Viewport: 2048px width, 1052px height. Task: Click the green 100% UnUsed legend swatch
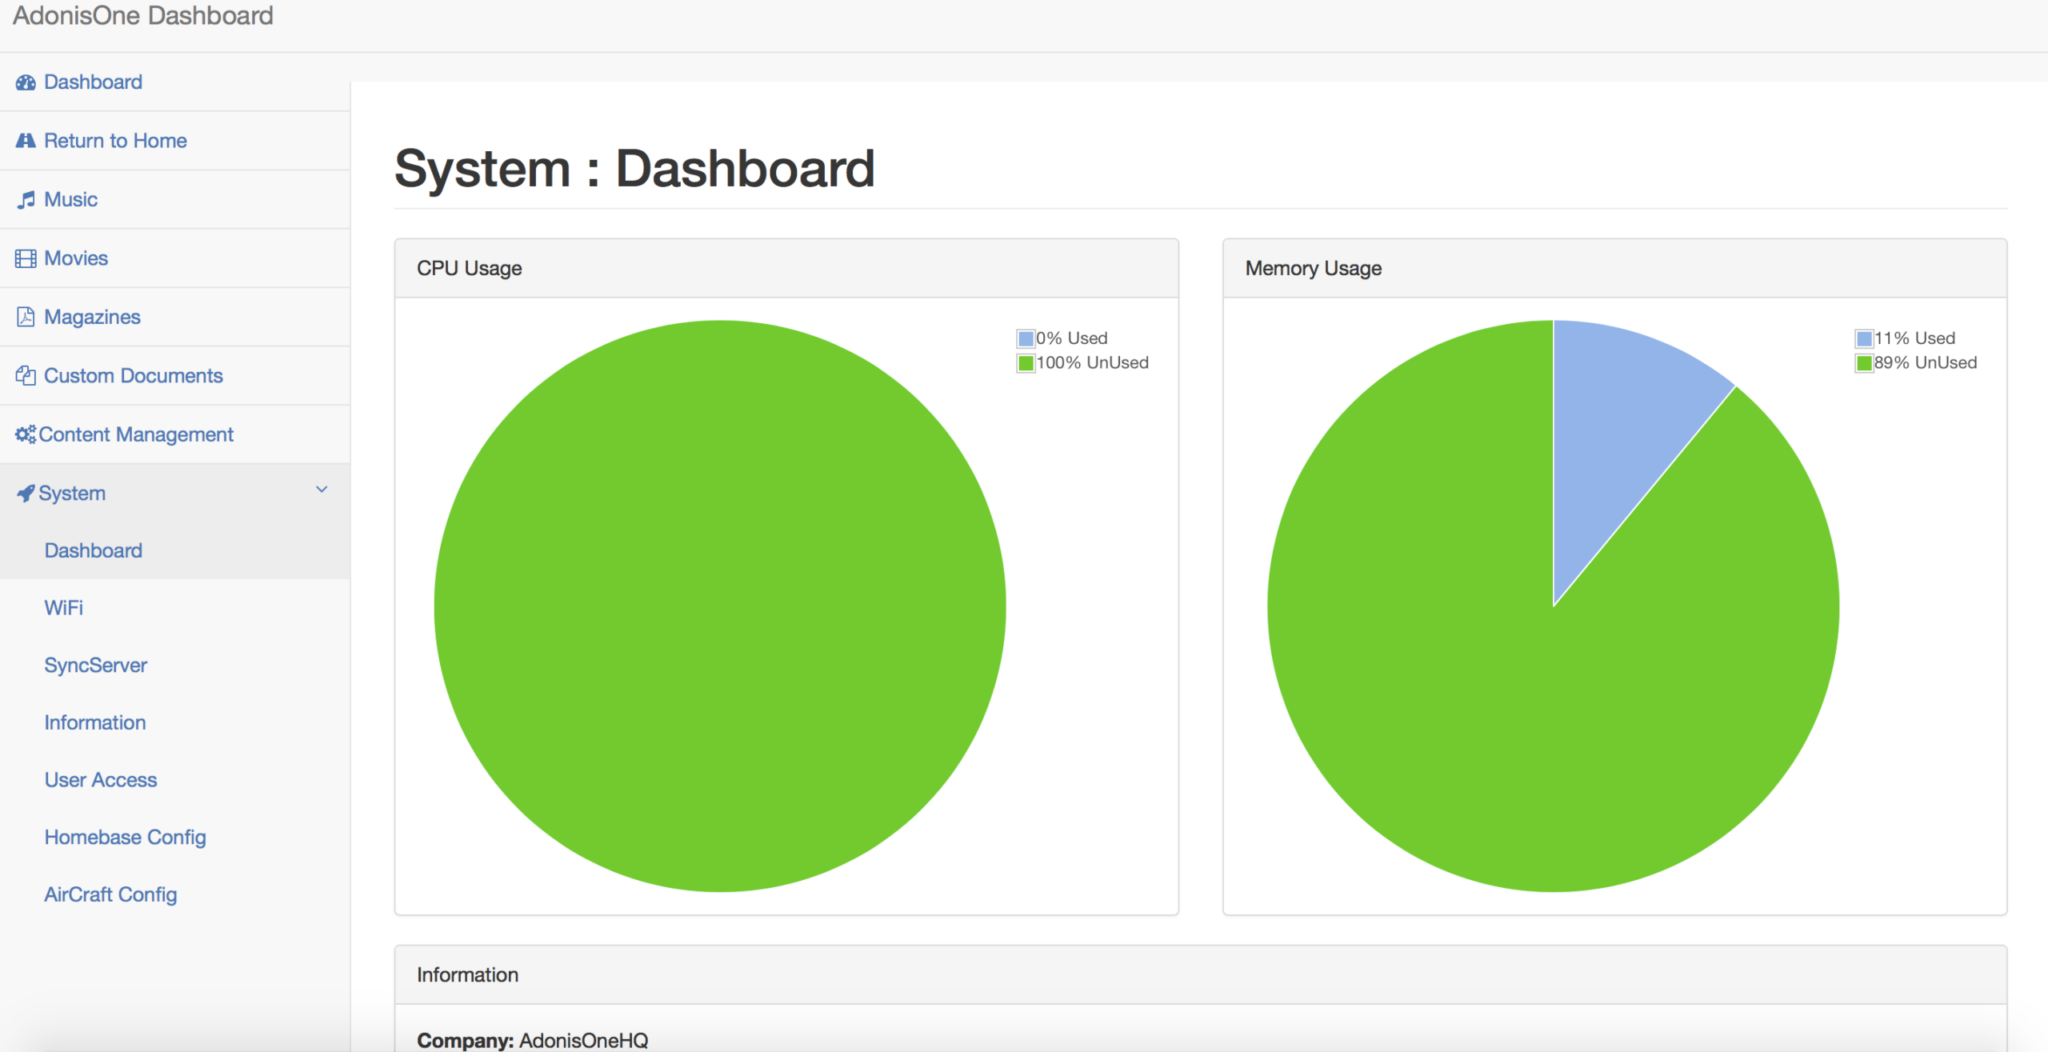pyautogui.click(x=1025, y=363)
